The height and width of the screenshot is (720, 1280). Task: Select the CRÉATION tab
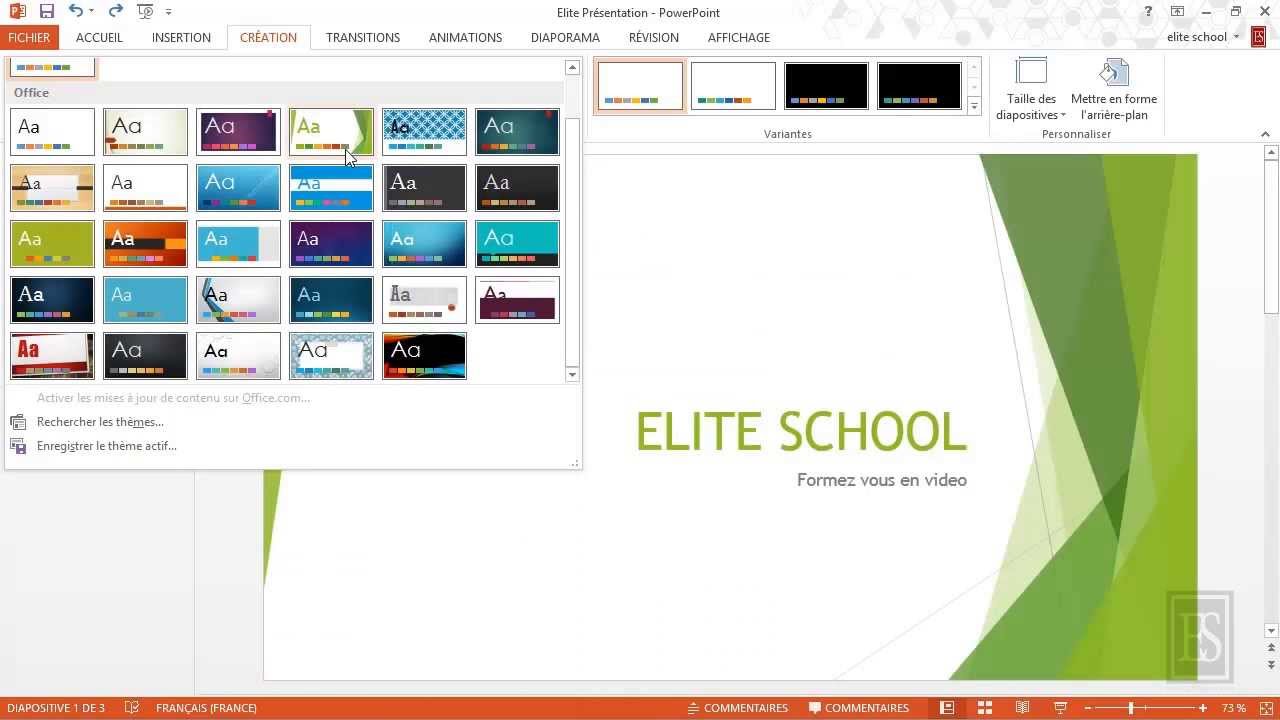(x=268, y=37)
